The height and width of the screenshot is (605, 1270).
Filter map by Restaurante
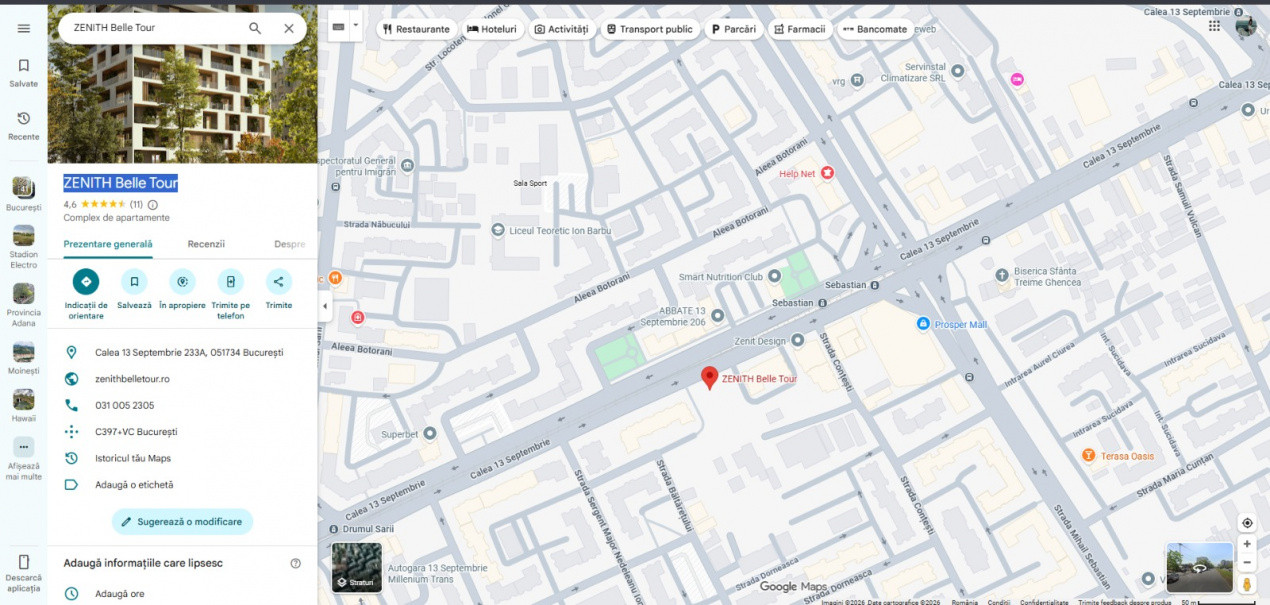(x=415, y=29)
